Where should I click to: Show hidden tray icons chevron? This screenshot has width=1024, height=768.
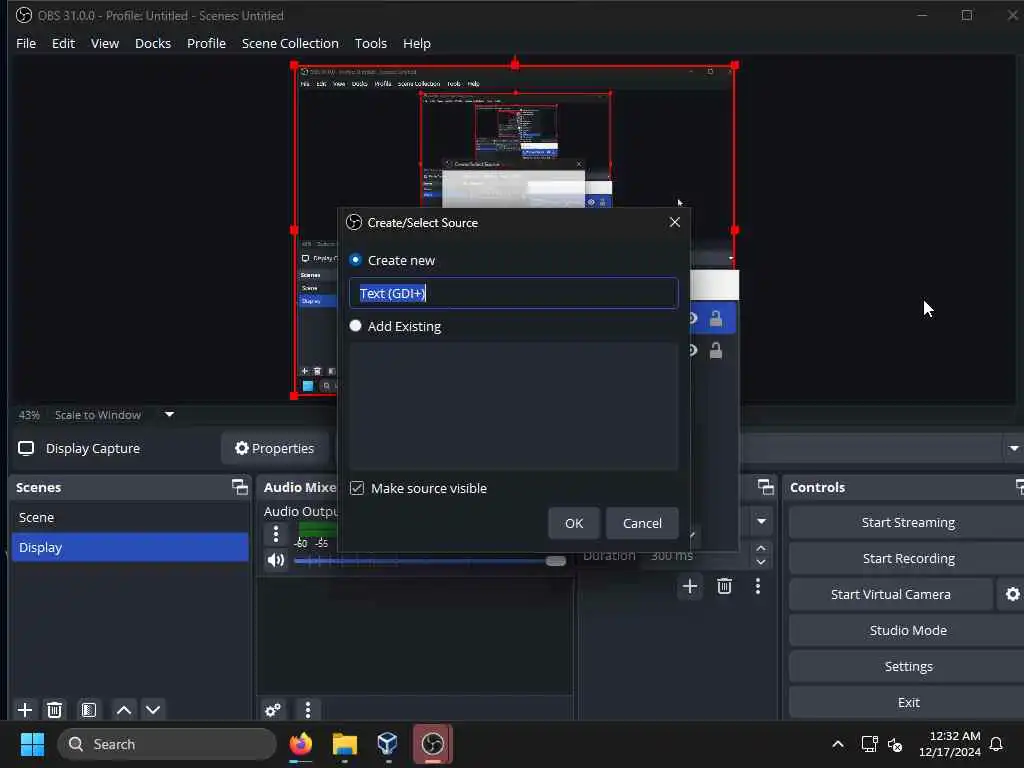coord(838,744)
